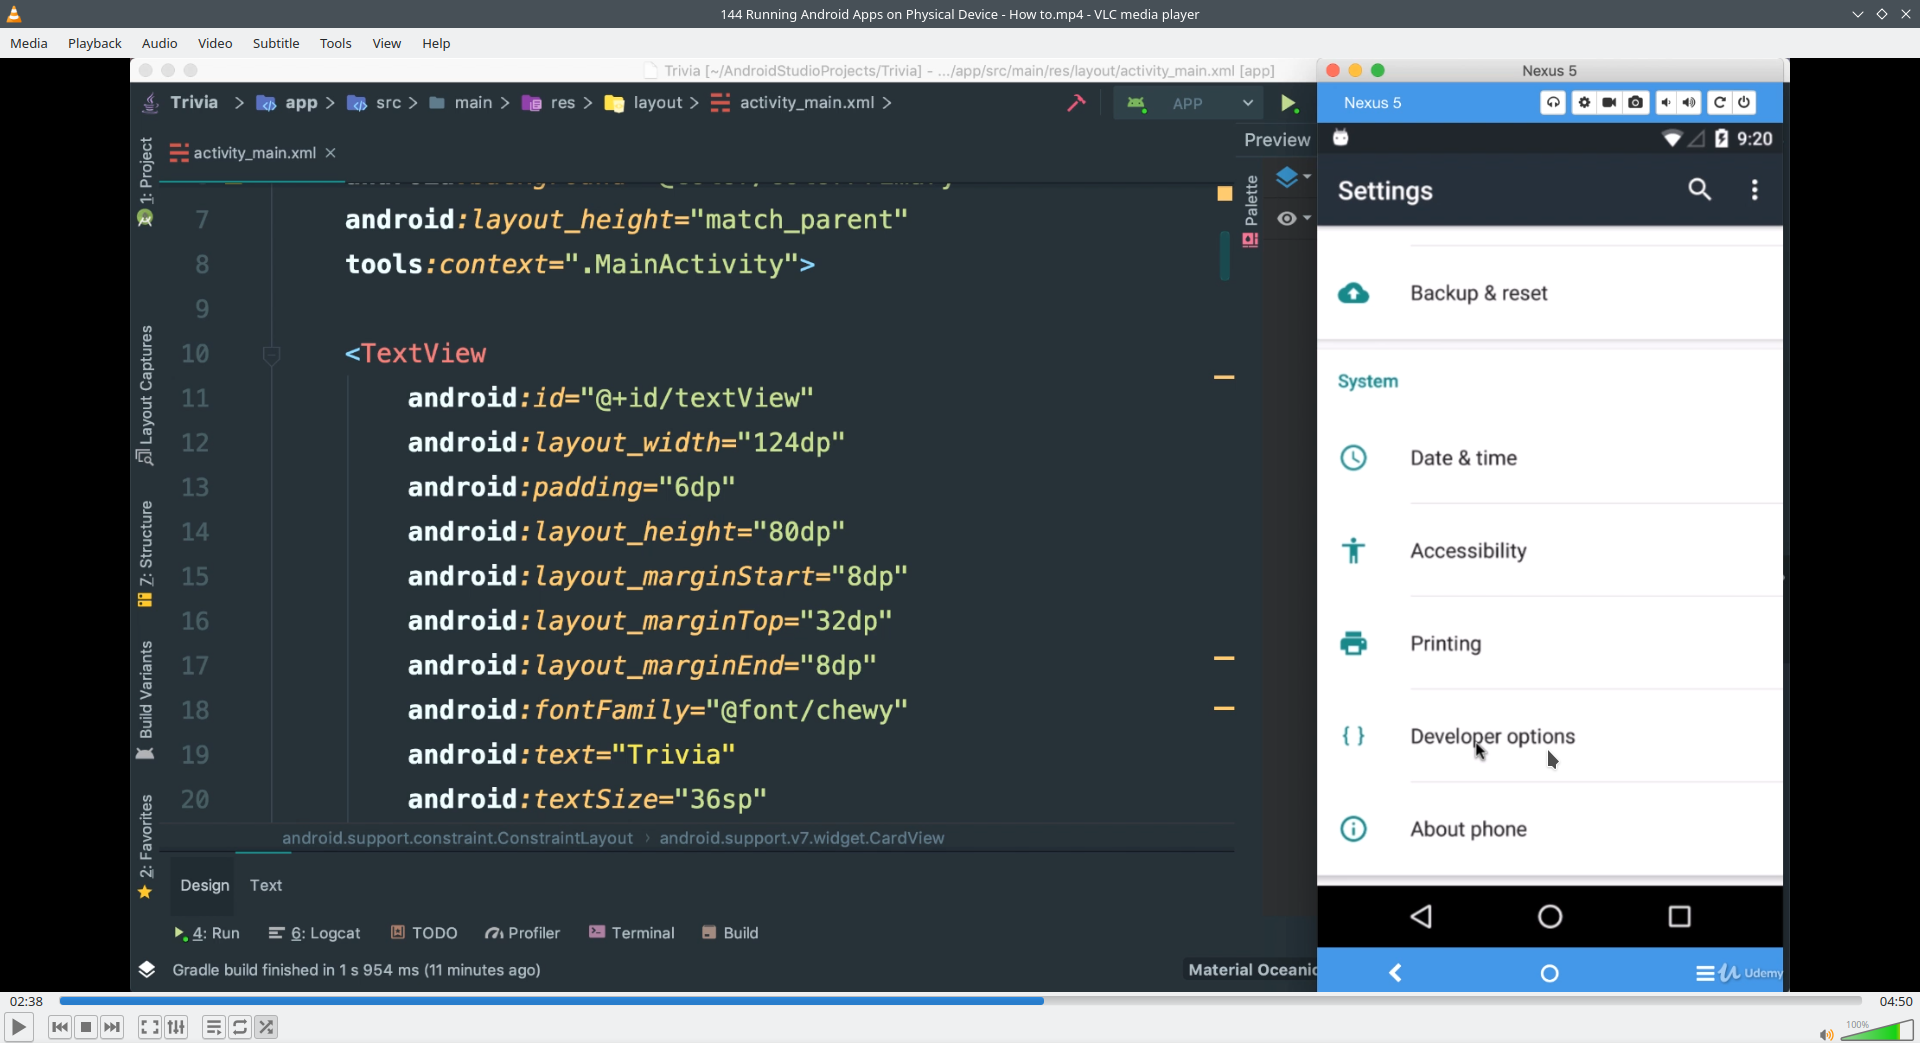Toggle VLC random shuffle playback
Image resolution: width=1920 pixels, height=1043 pixels.
point(266,1027)
